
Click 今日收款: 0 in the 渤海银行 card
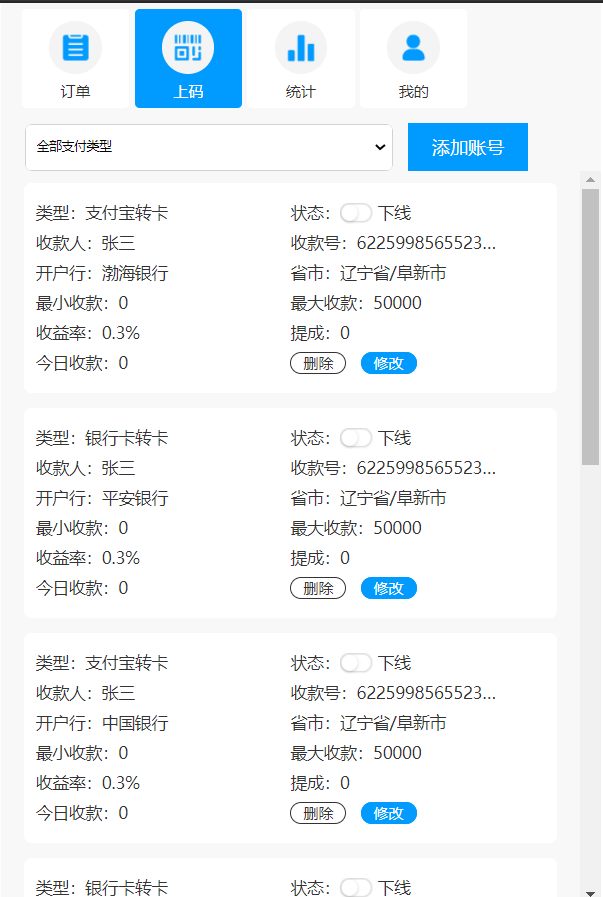82,363
